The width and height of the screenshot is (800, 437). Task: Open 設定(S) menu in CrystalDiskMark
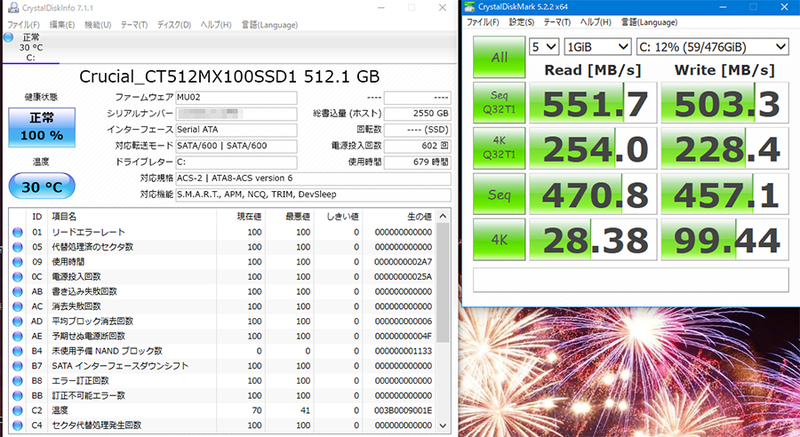521,22
